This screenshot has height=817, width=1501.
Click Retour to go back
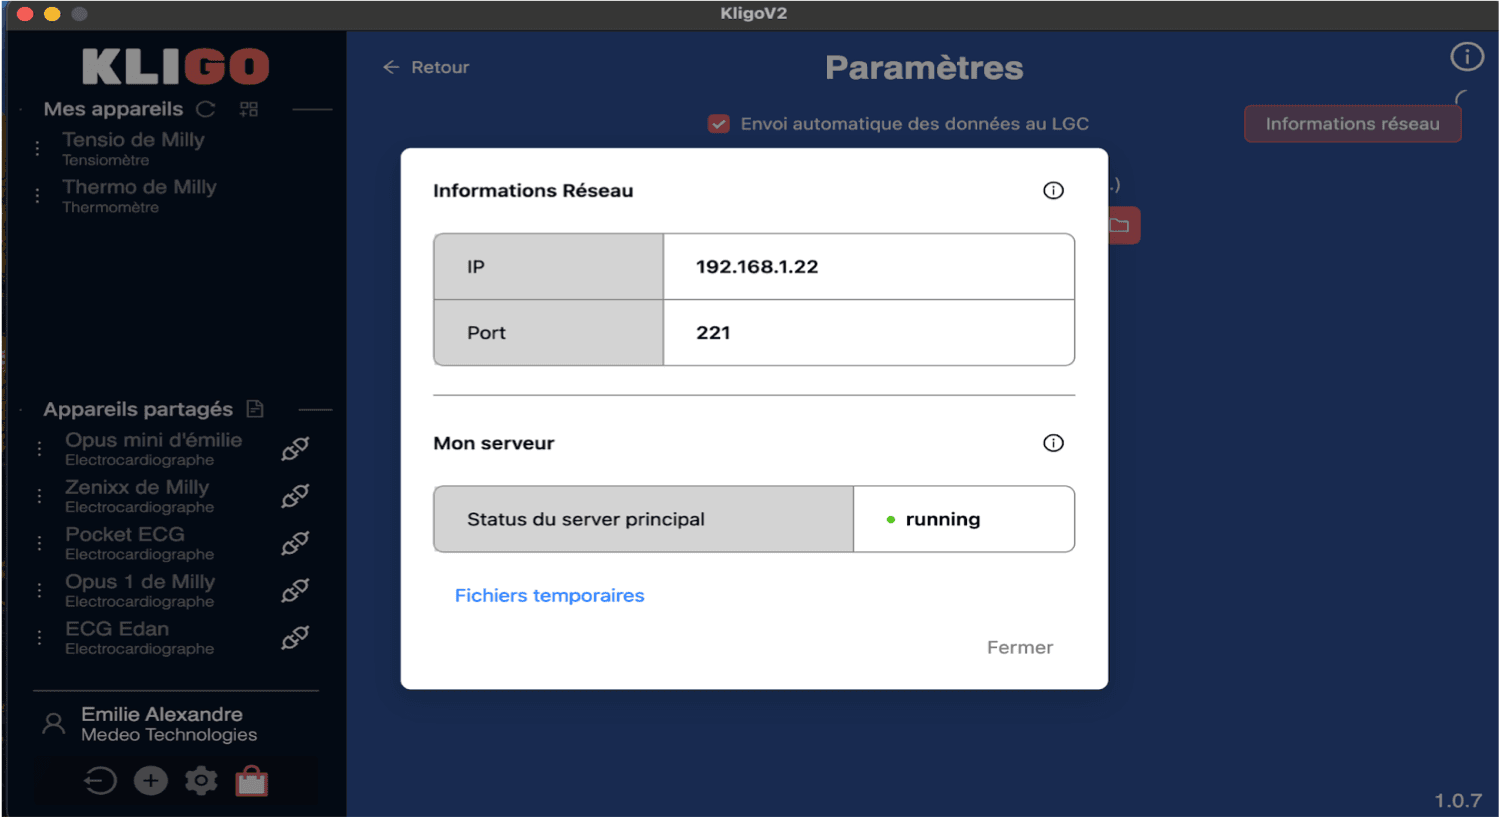pos(424,67)
